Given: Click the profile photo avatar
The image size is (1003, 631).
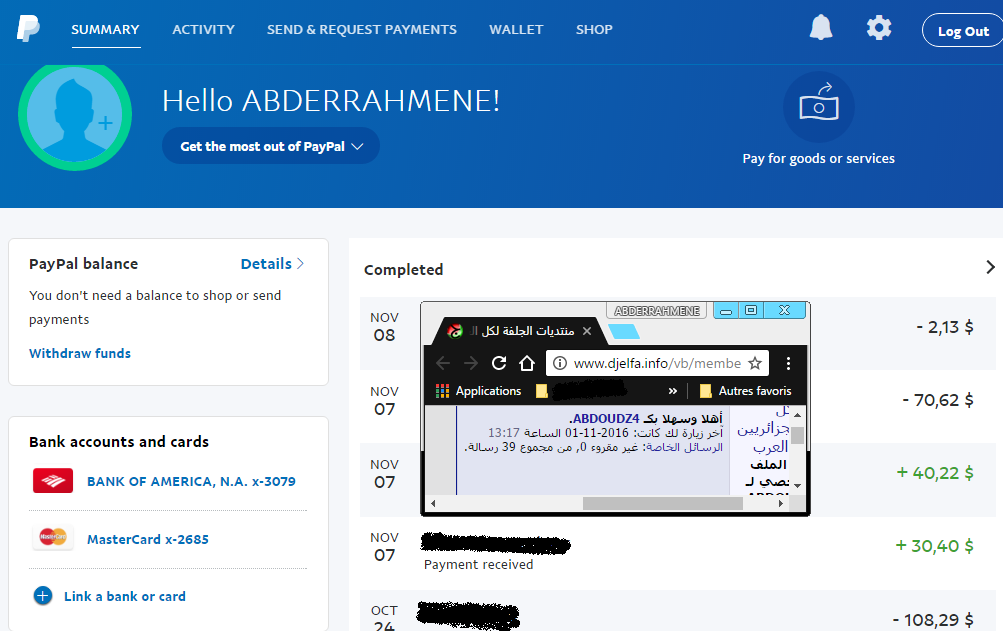Looking at the screenshot, I should click(75, 115).
